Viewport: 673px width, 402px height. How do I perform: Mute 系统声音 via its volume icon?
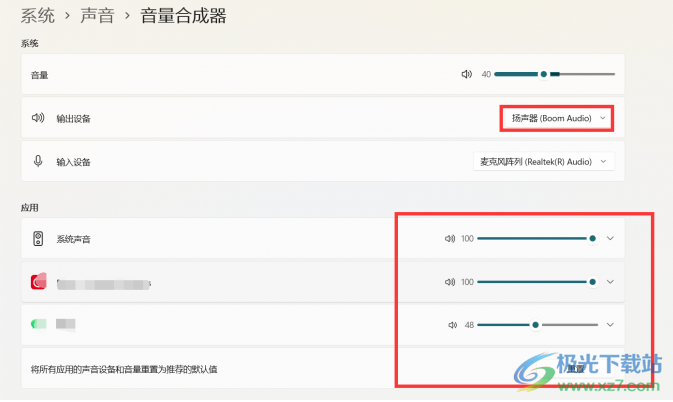pyautogui.click(x=450, y=239)
